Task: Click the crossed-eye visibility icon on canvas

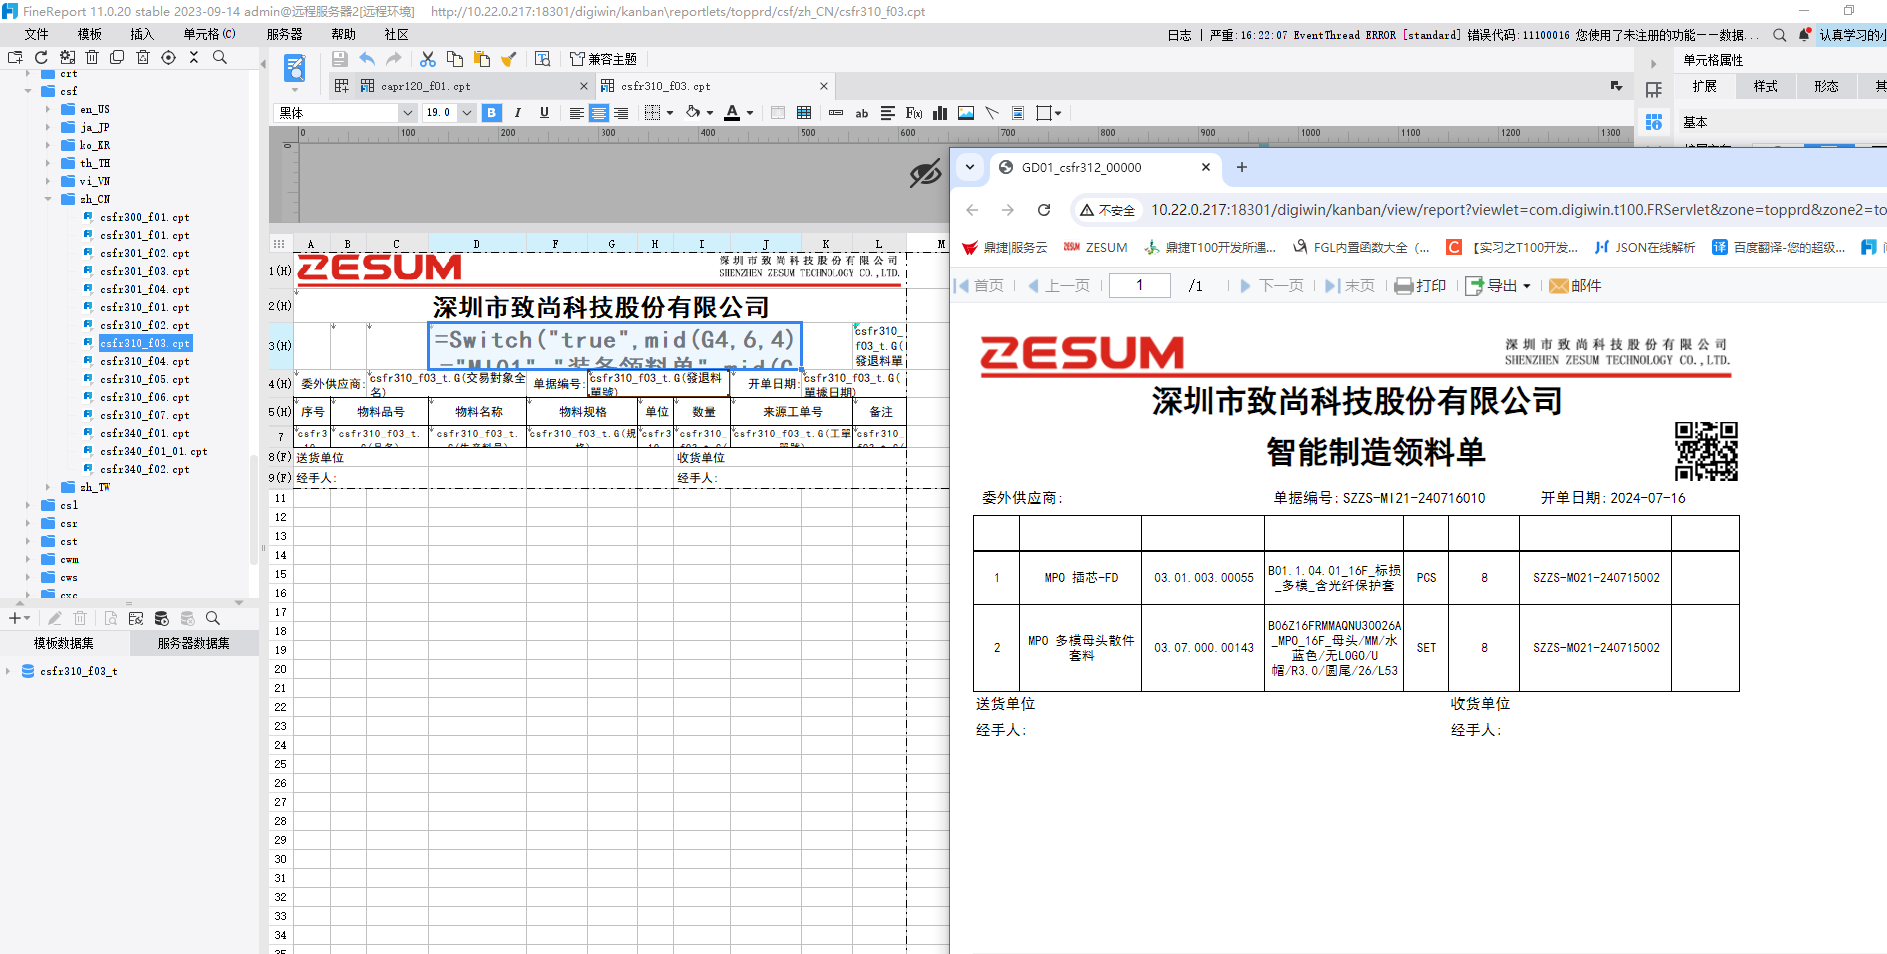Action: pos(925,173)
